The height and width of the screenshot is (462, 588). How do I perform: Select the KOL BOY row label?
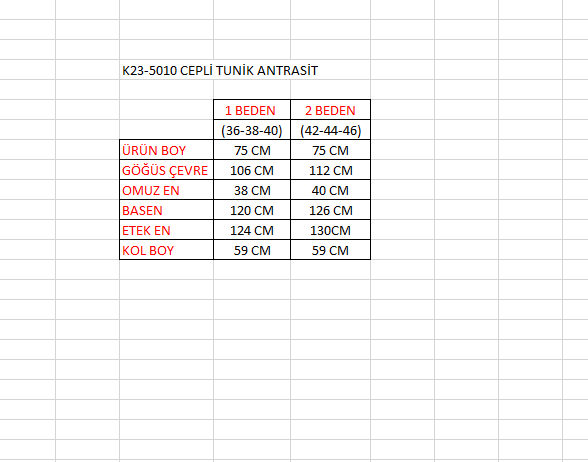(x=166, y=250)
